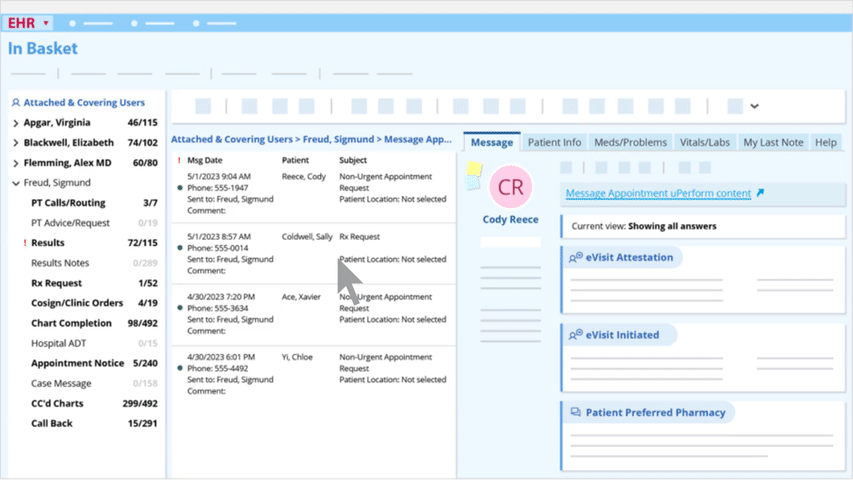This screenshot has height=480, width=853.
Task: Select Reece, Cody message row
Action: click(314, 193)
